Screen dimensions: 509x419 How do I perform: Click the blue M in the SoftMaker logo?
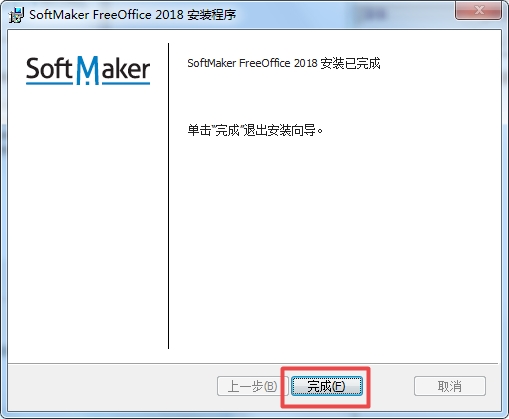point(88,70)
